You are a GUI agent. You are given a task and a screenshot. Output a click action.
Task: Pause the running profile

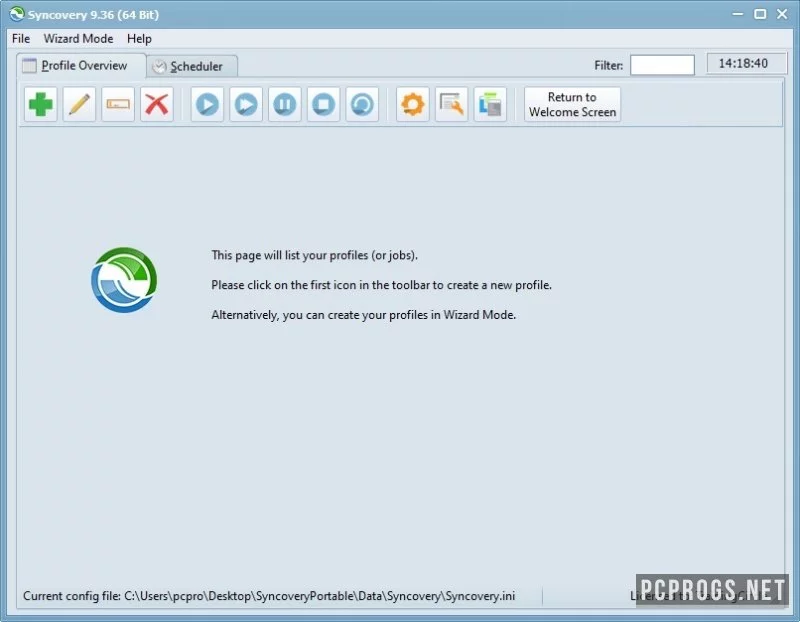coord(285,105)
